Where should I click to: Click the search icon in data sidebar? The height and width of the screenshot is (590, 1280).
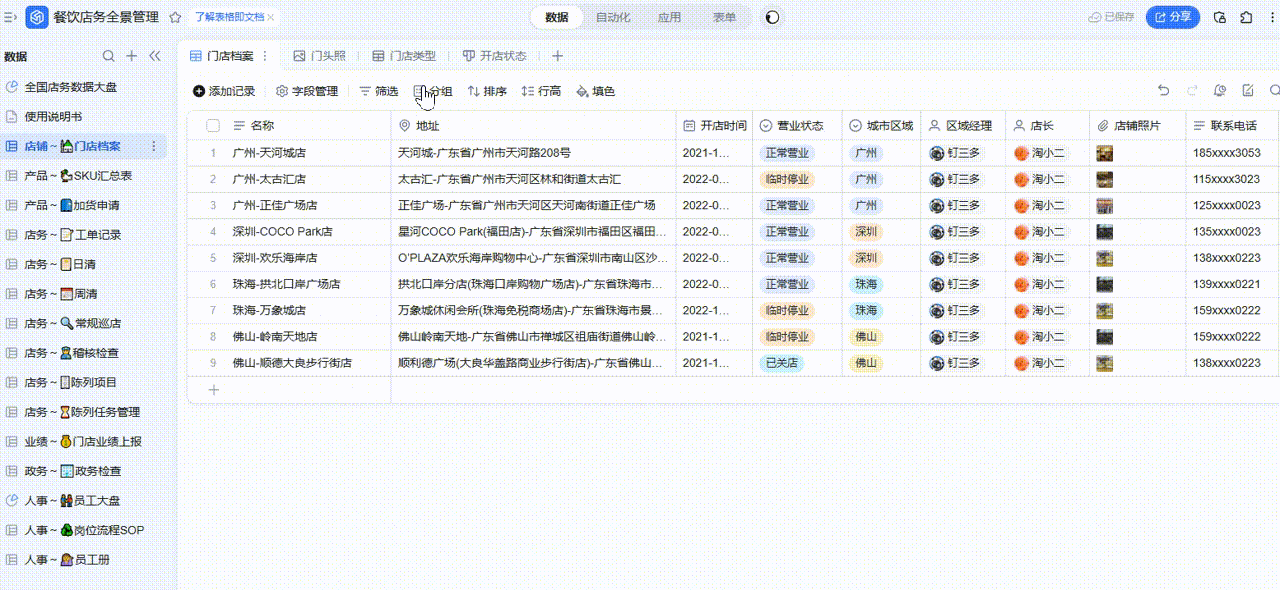(109, 56)
